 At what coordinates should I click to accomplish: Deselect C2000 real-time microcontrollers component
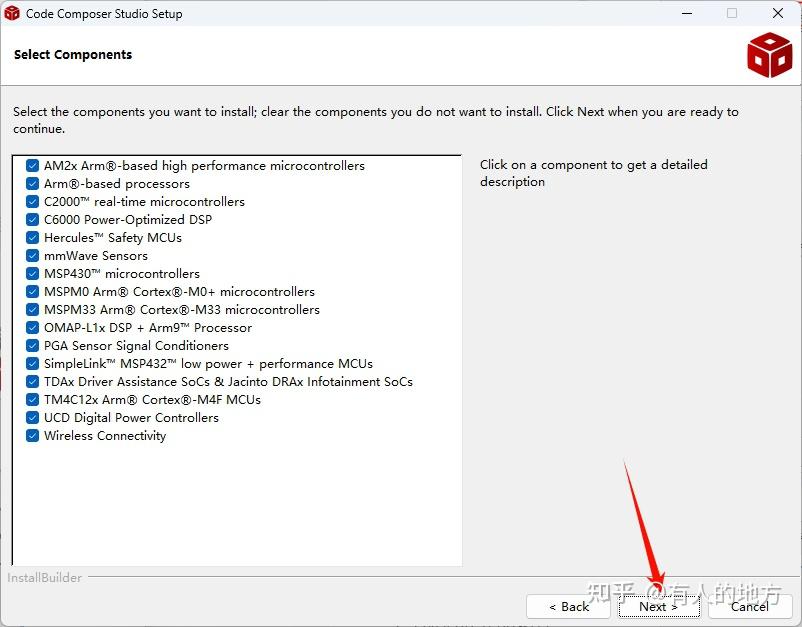point(32,201)
